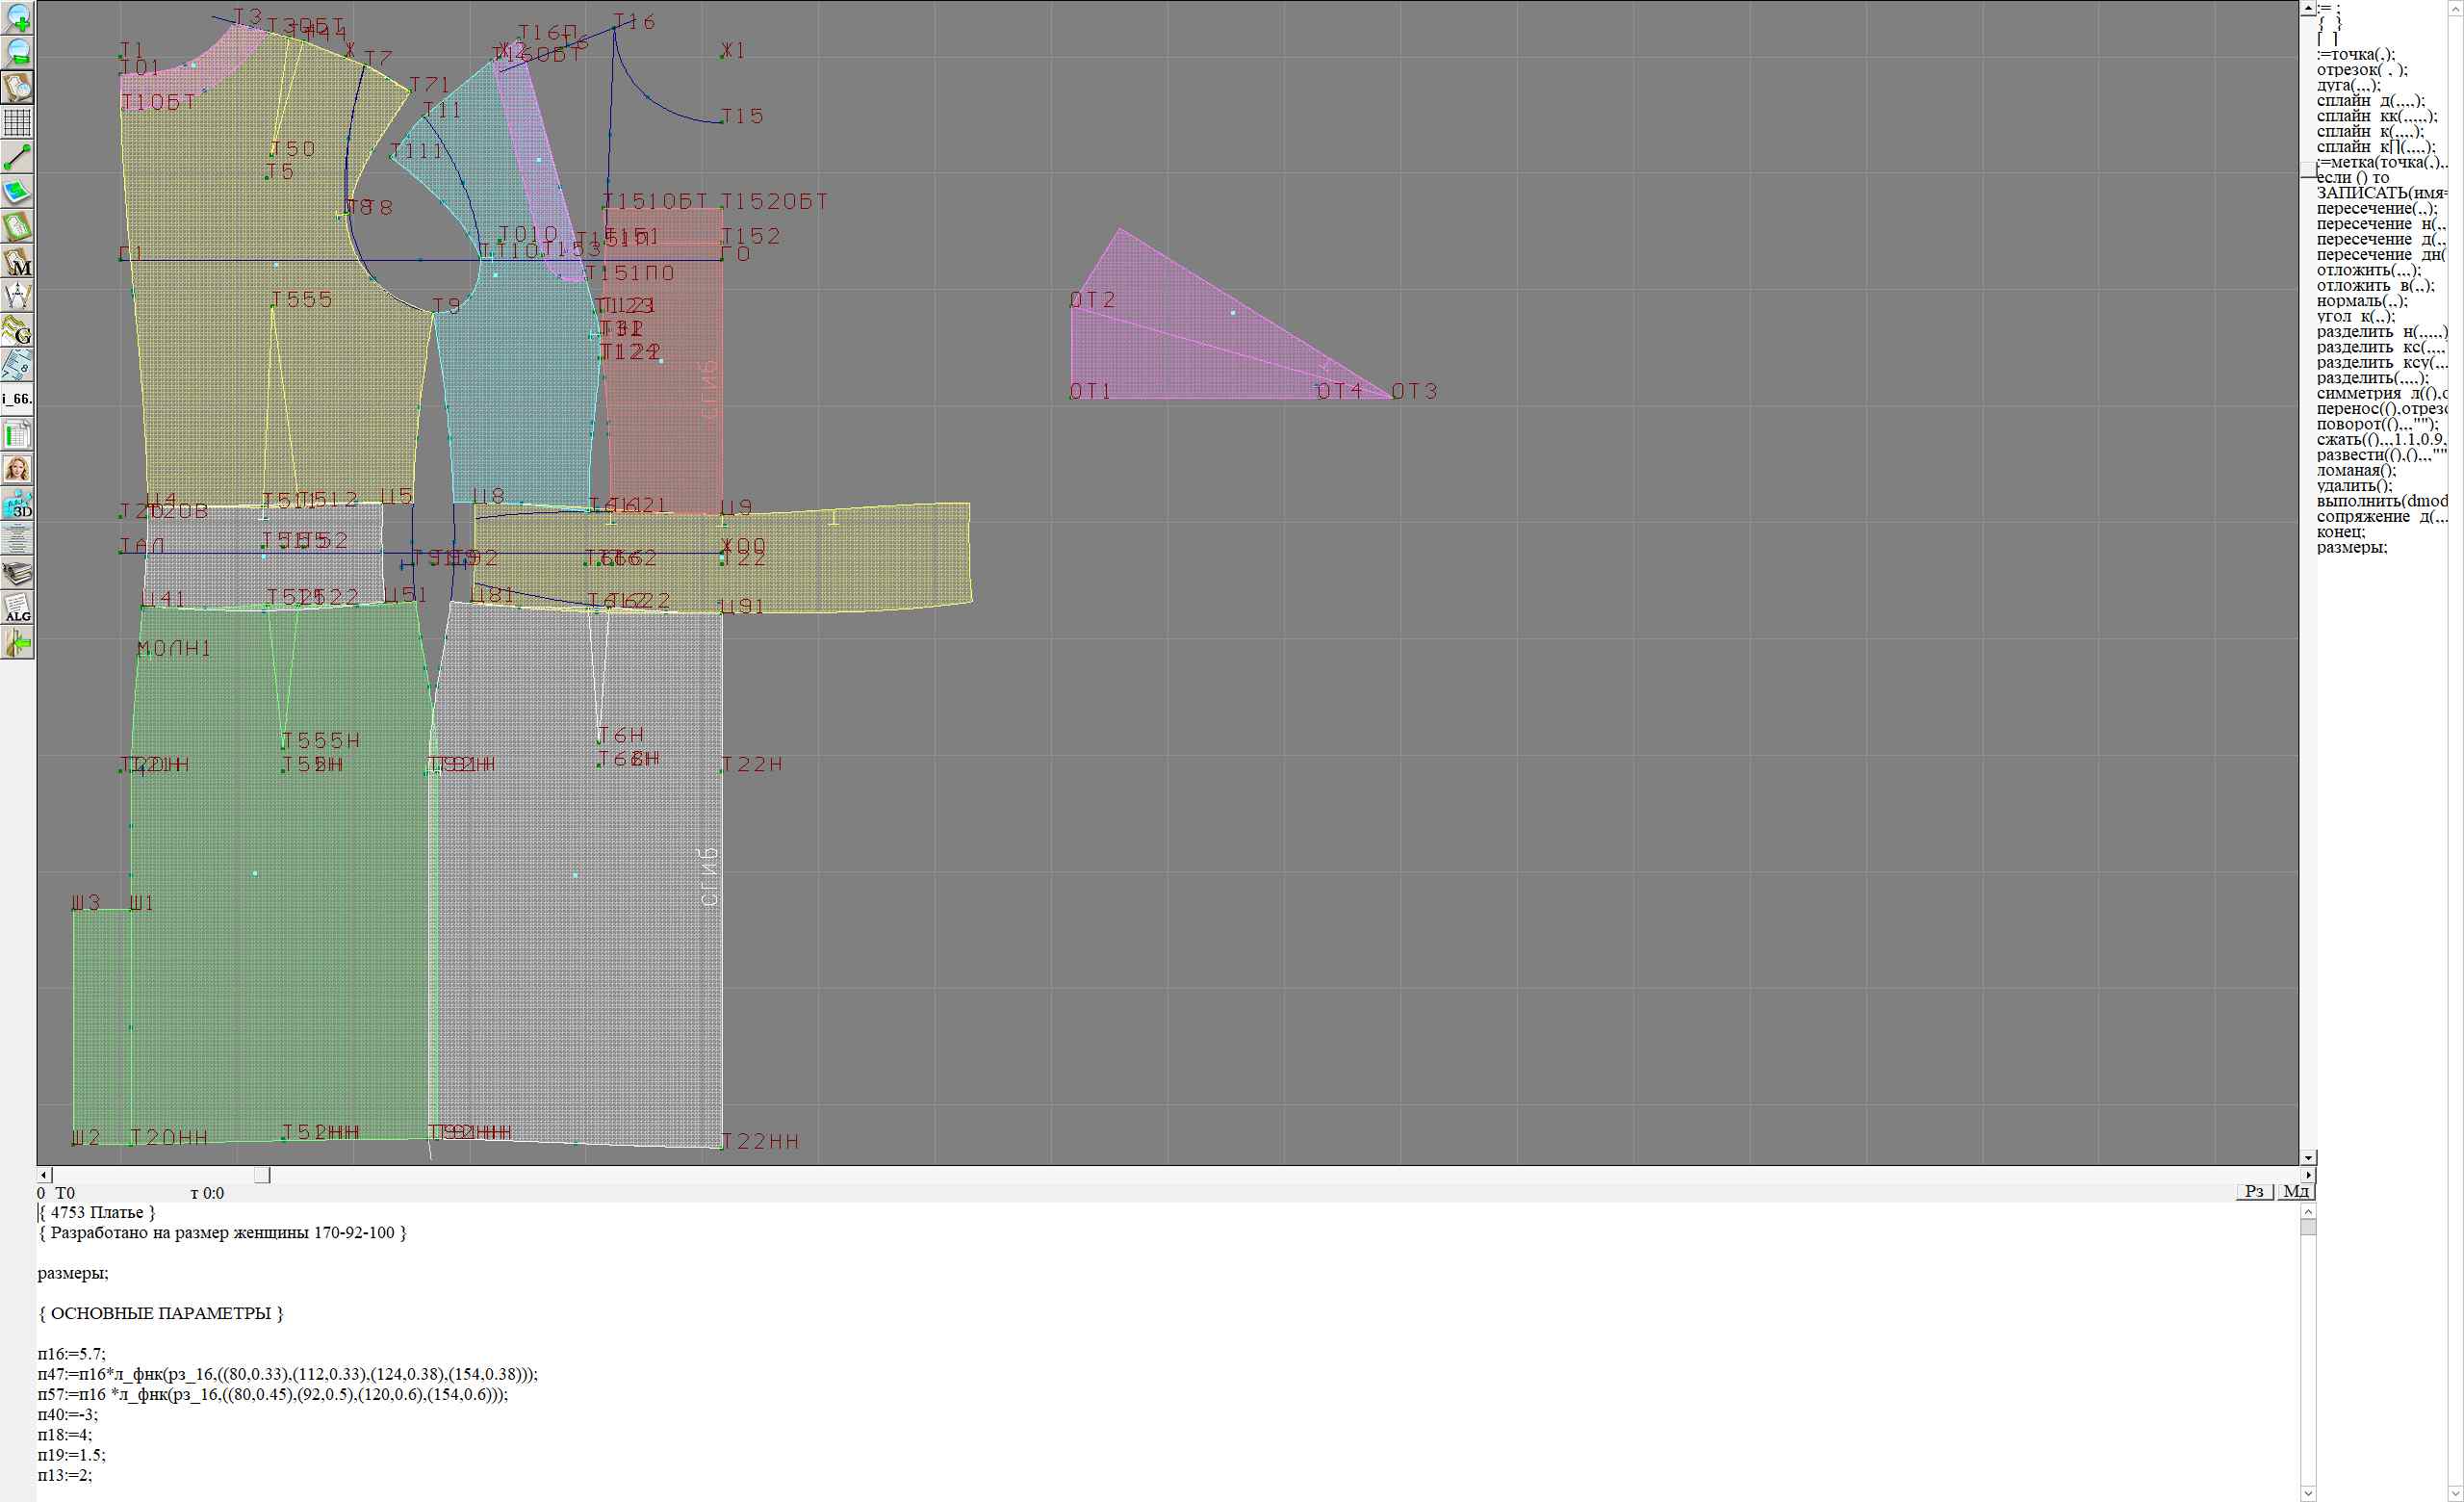This screenshot has width=2464, height=1502.
Task: Click the Мд button
Action: point(2296,1191)
